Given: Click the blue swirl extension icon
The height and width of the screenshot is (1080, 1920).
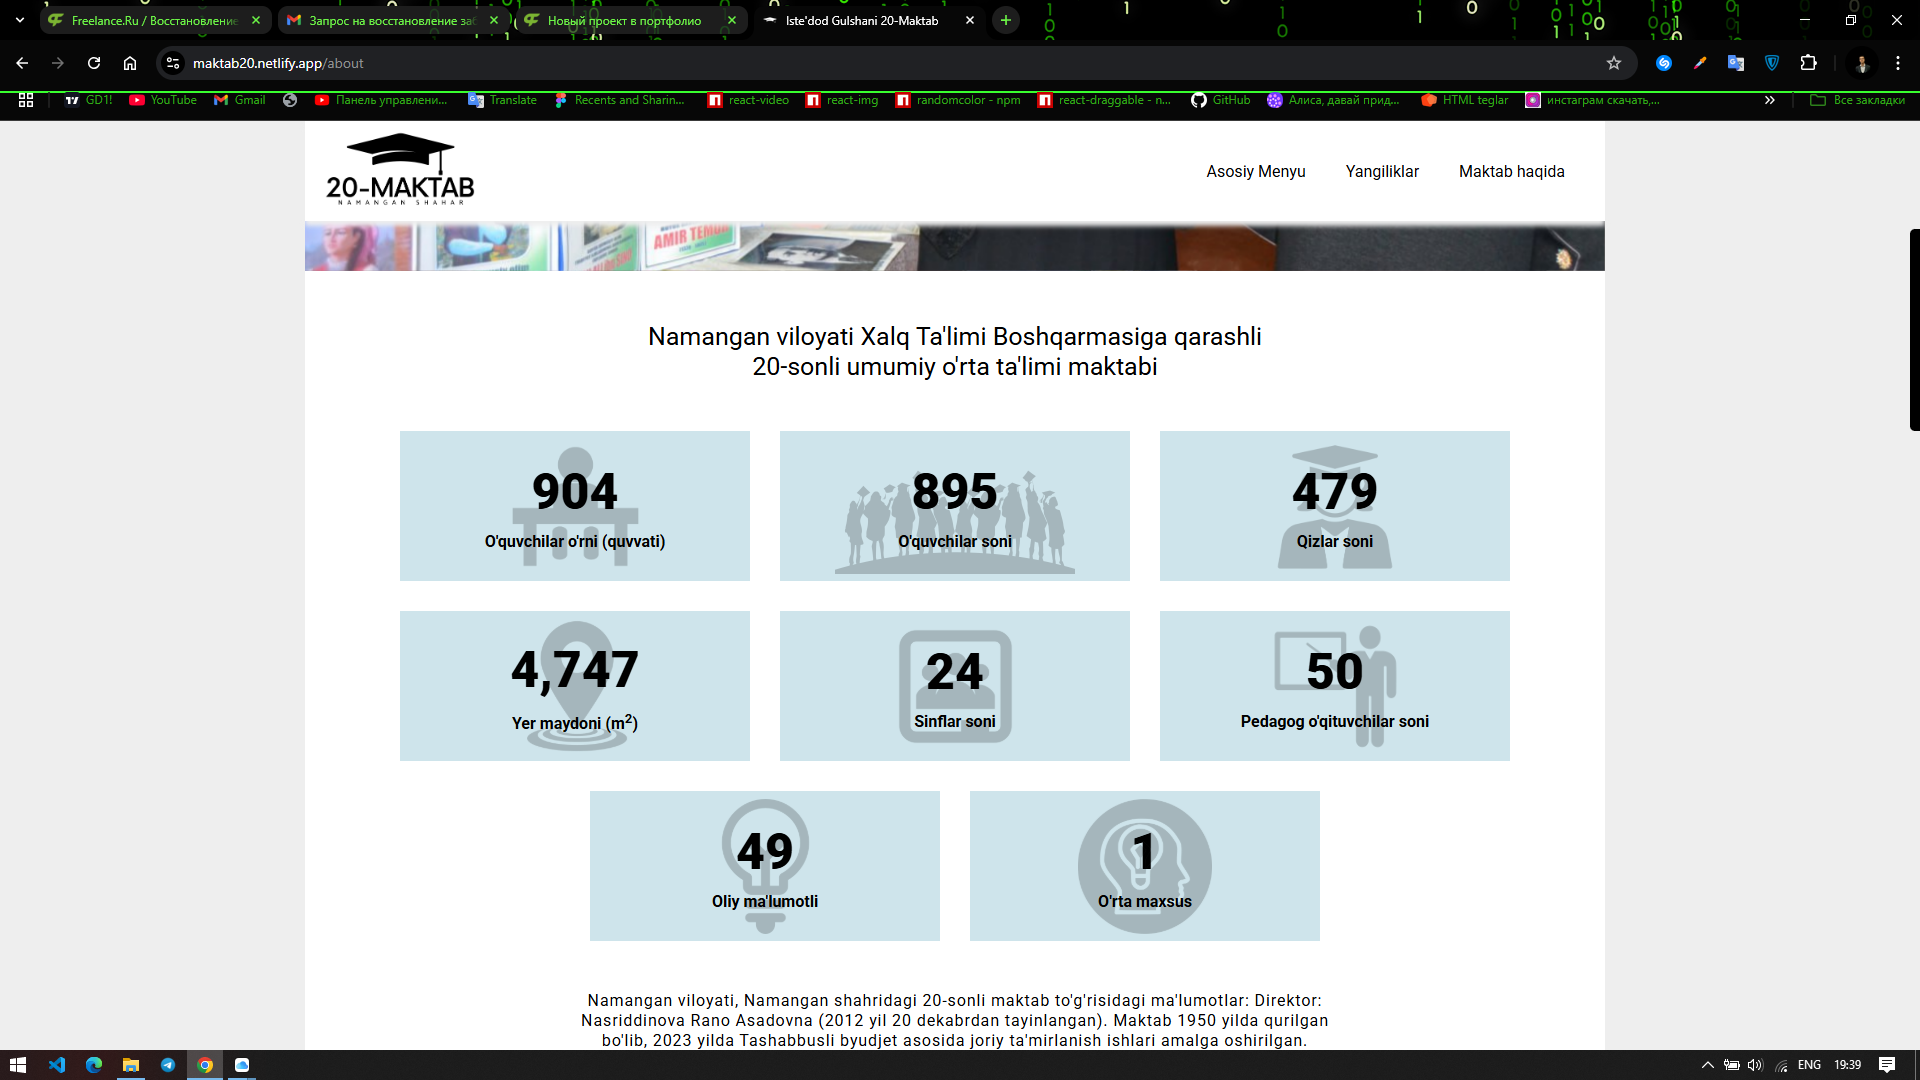Looking at the screenshot, I should click(x=1664, y=63).
